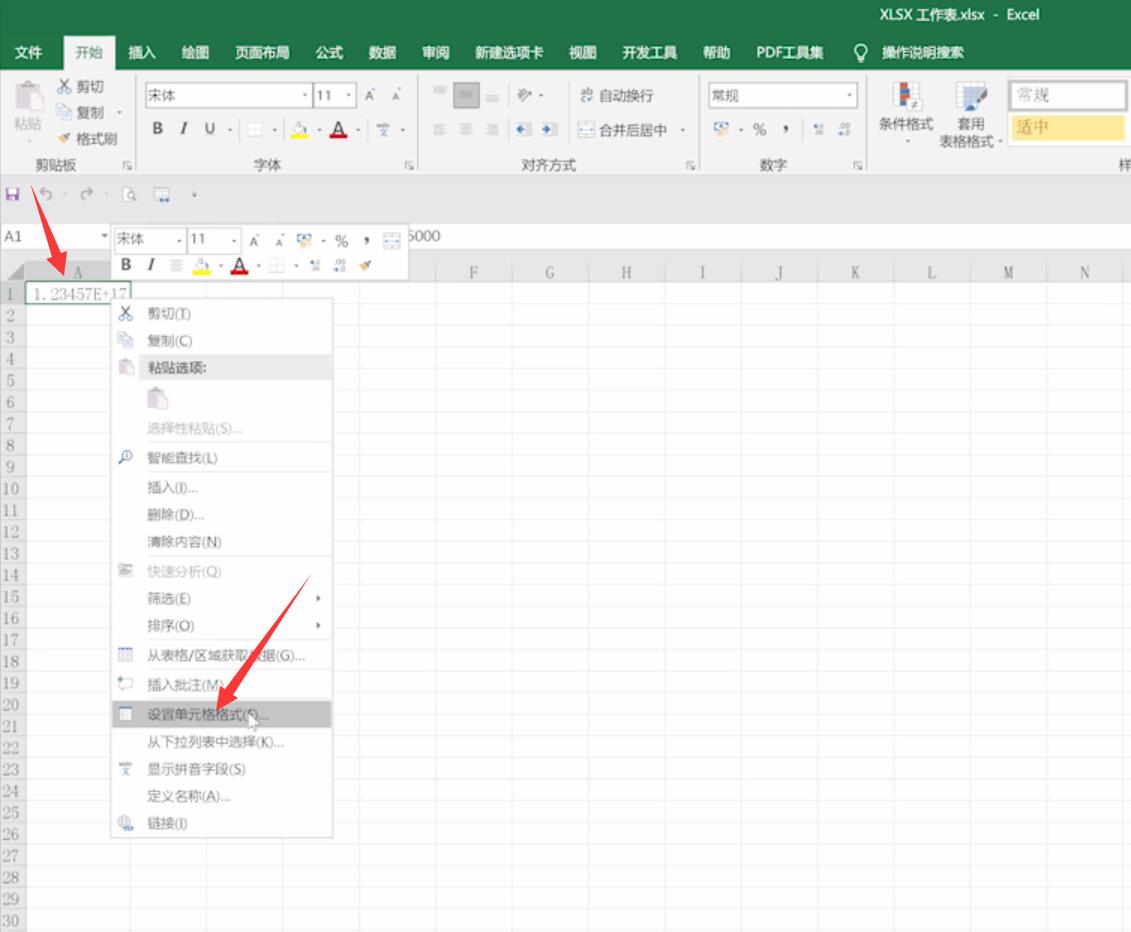Choose 插入批注(M) in the context menu
The width and height of the screenshot is (1131, 932).
coord(222,685)
